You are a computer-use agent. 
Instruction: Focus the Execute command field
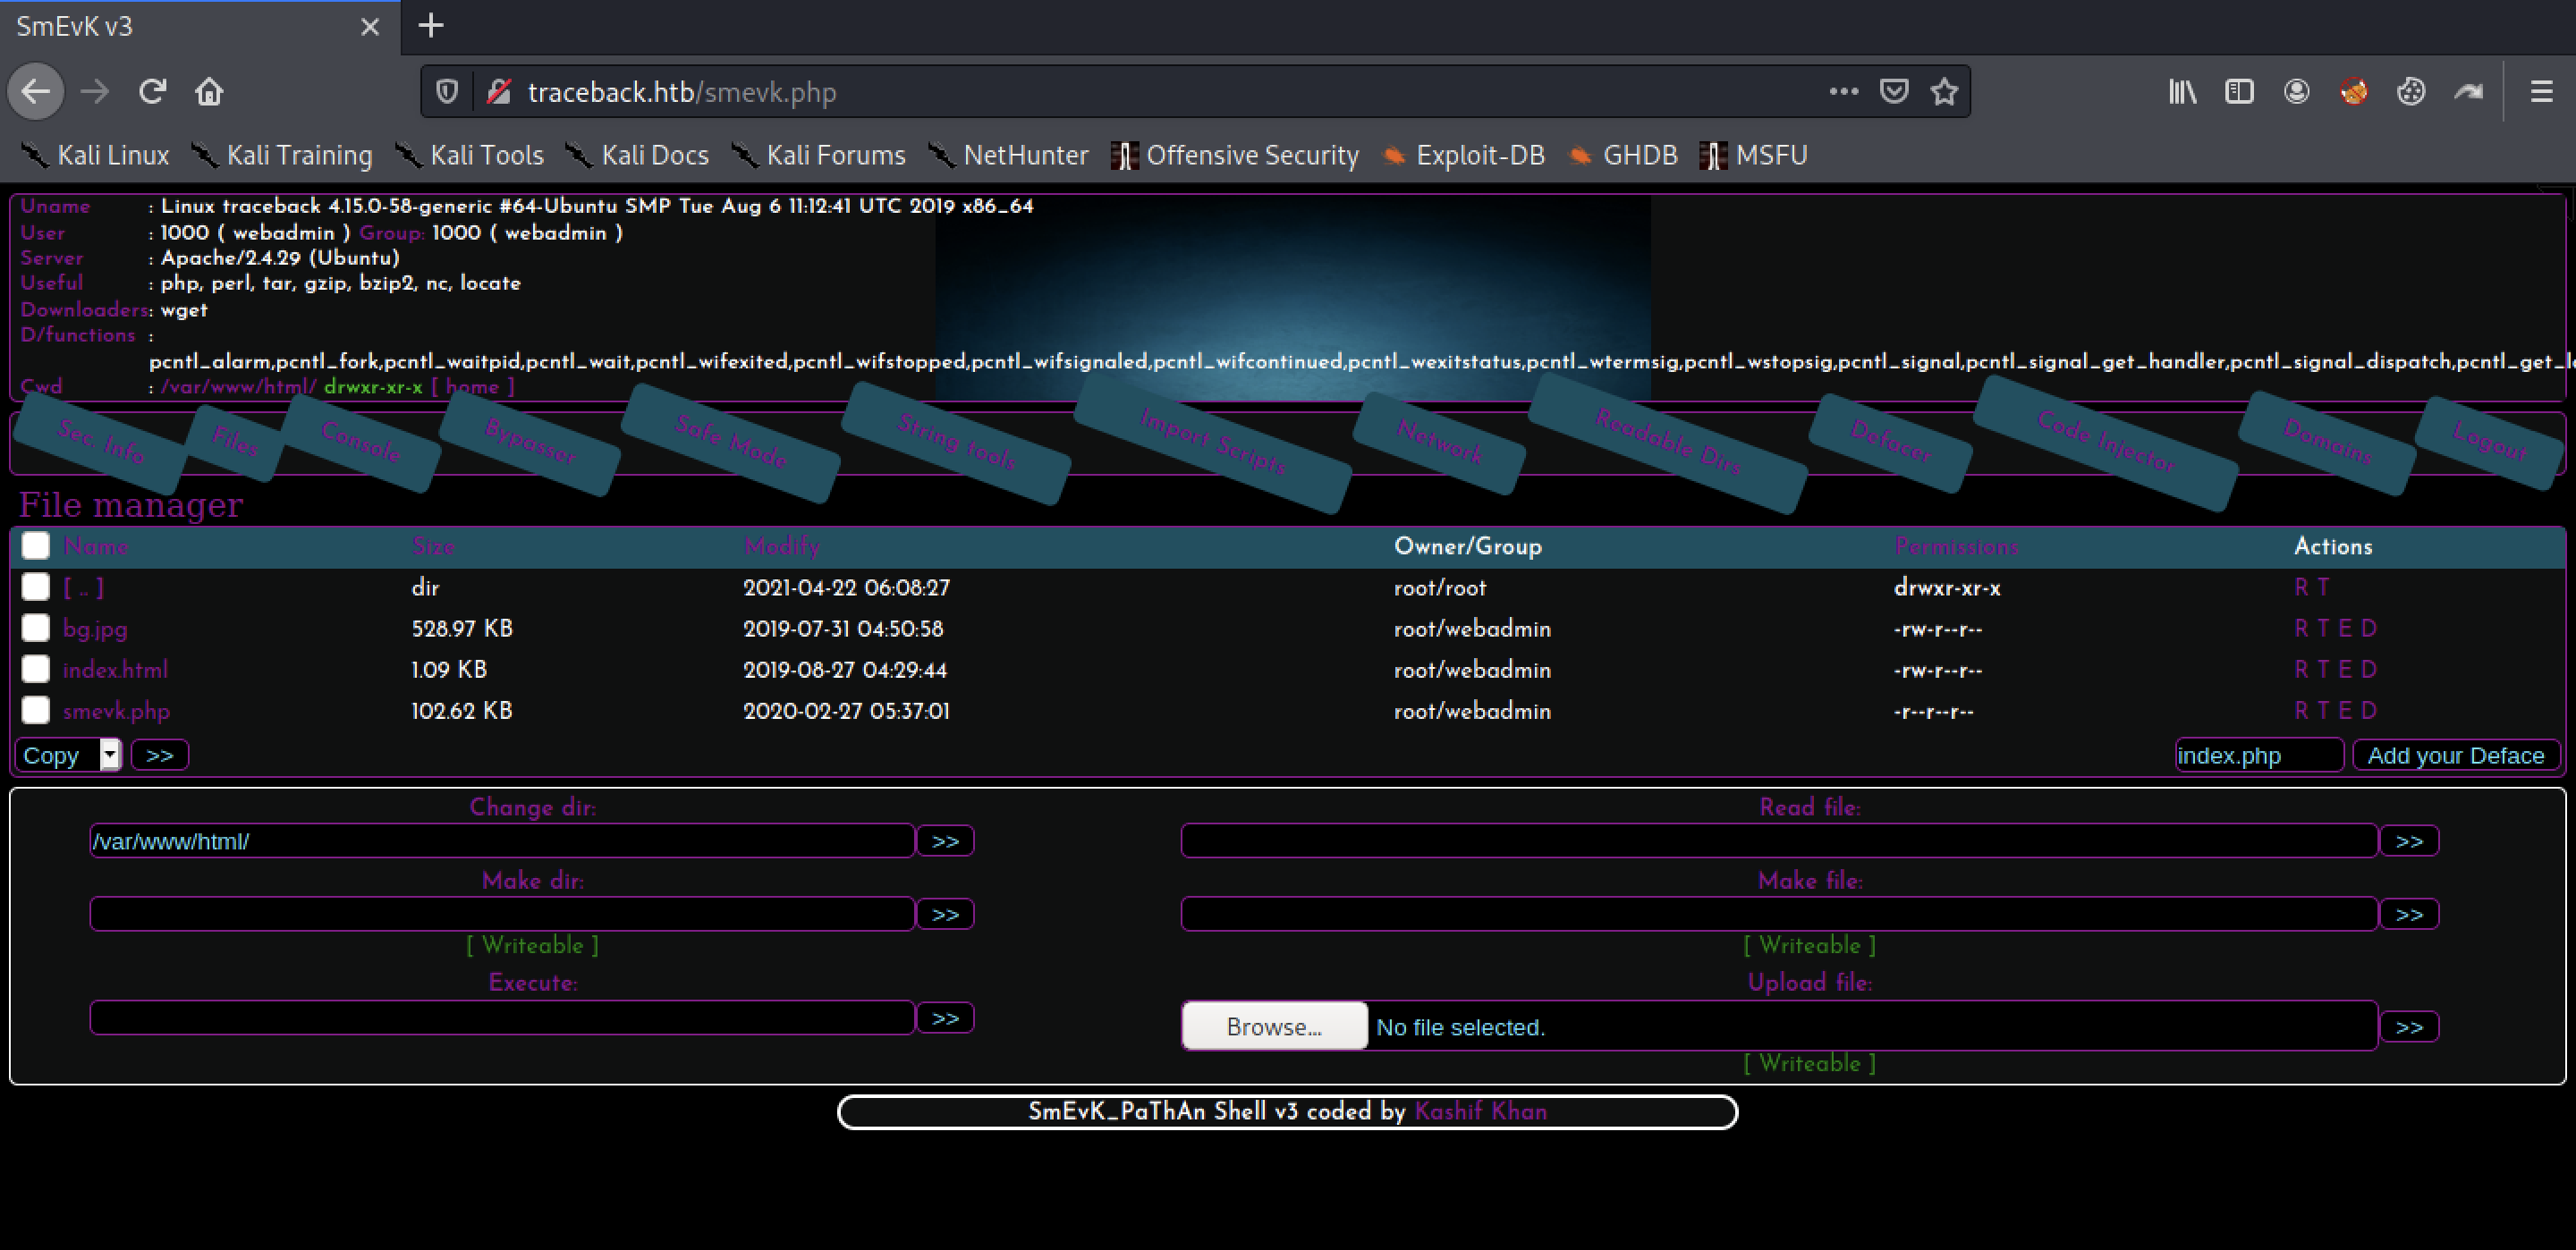click(502, 1018)
